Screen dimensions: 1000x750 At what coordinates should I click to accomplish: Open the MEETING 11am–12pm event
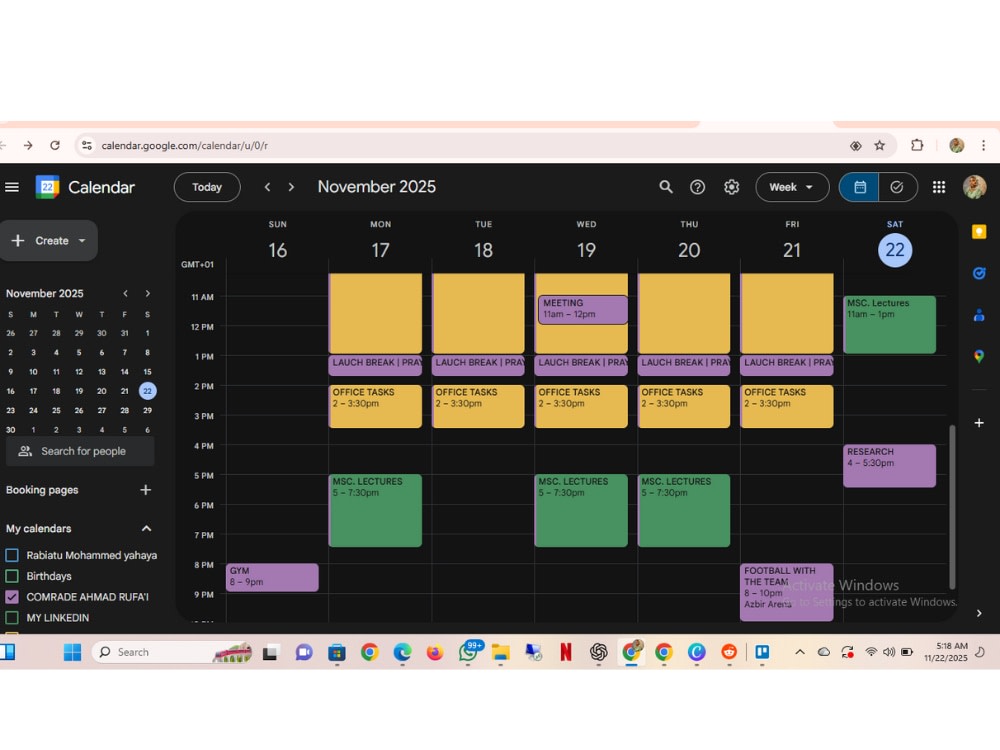coord(583,309)
